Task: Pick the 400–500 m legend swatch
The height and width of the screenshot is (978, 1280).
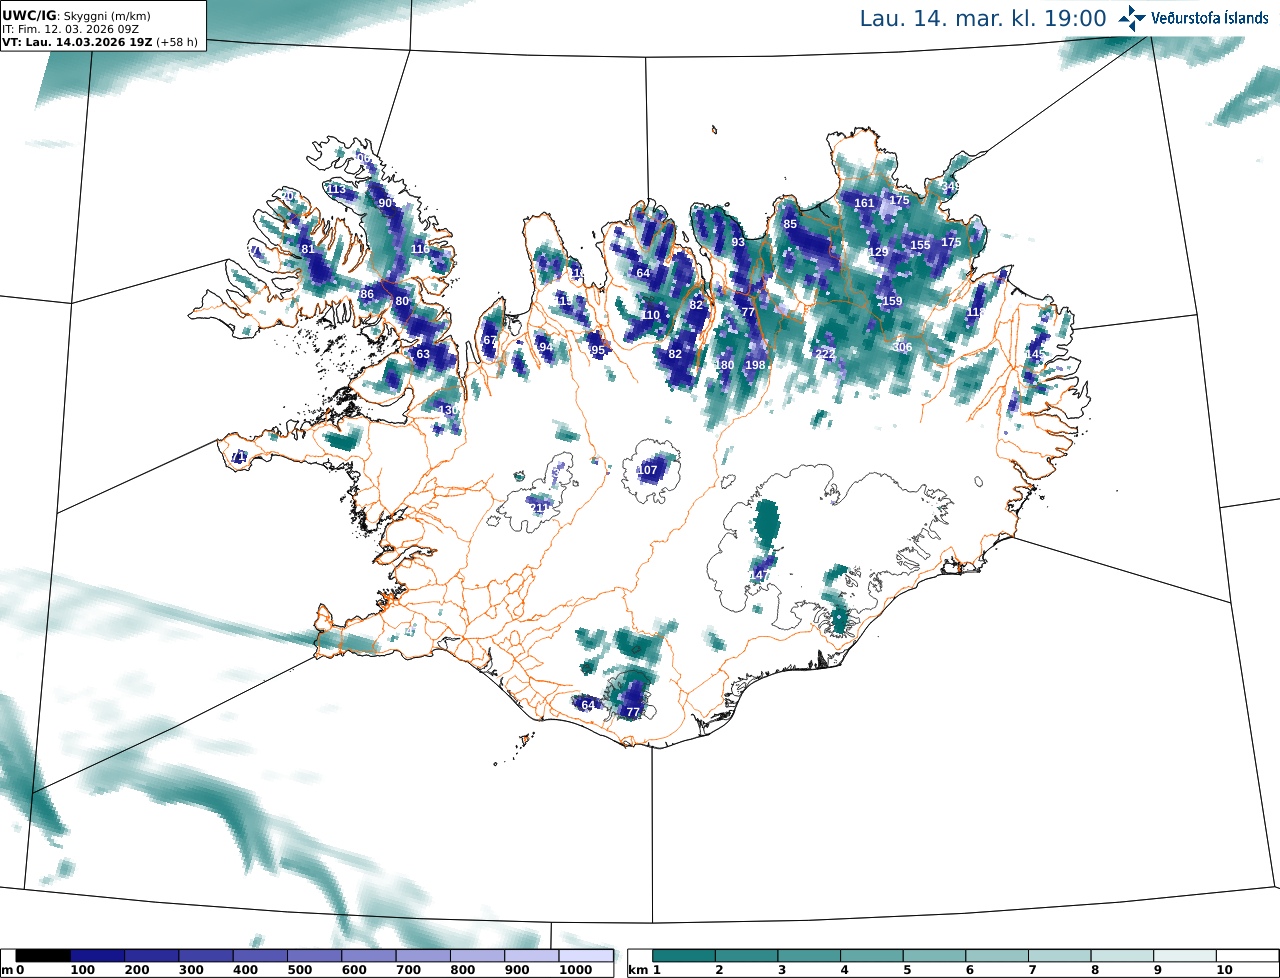Action: pos(260,956)
